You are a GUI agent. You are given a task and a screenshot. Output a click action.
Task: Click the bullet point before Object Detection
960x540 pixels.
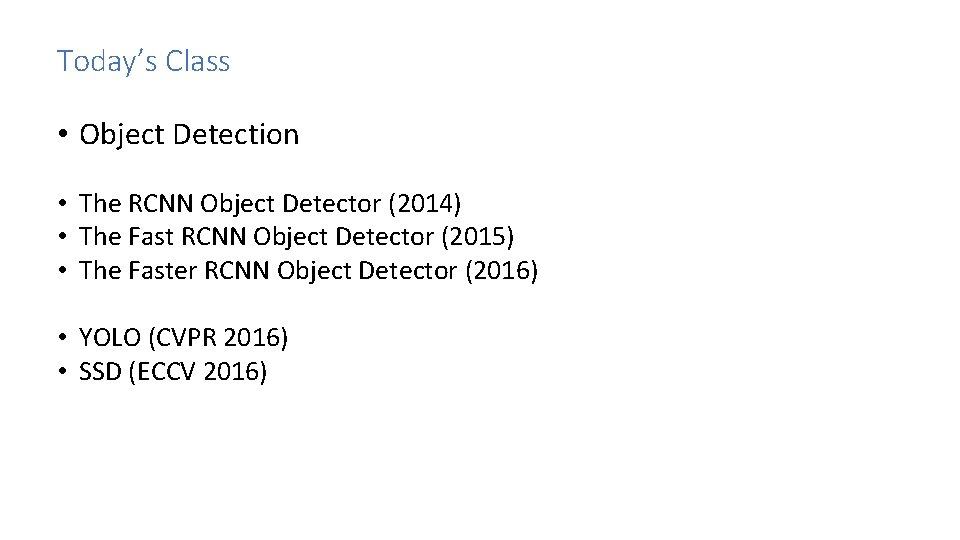click(62, 134)
